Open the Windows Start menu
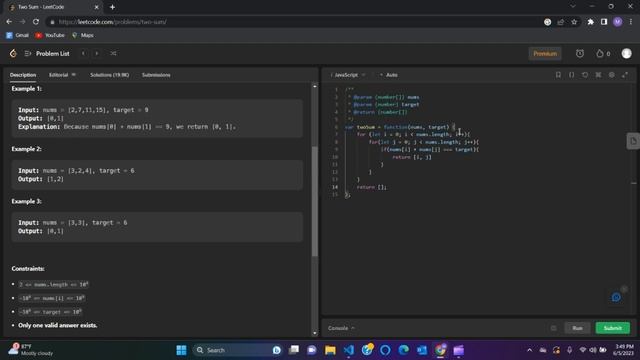The height and width of the screenshot is (360, 640). (x=181, y=350)
